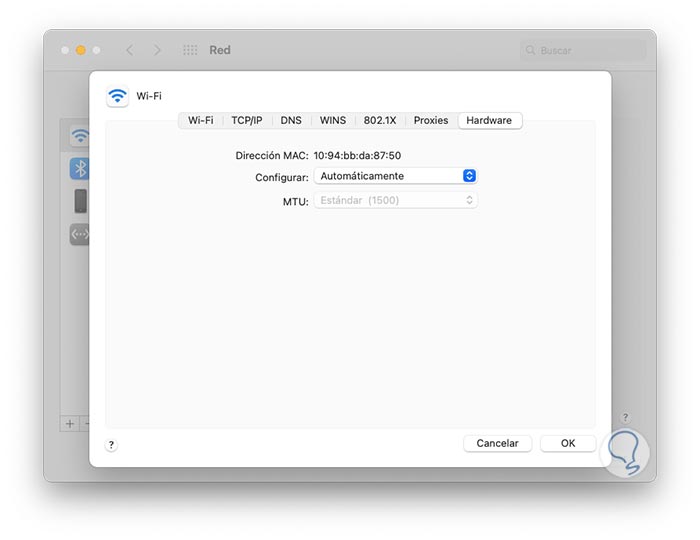Open help with the sheet's question mark button
This screenshot has height=540, width=700.
pos(111,444)
